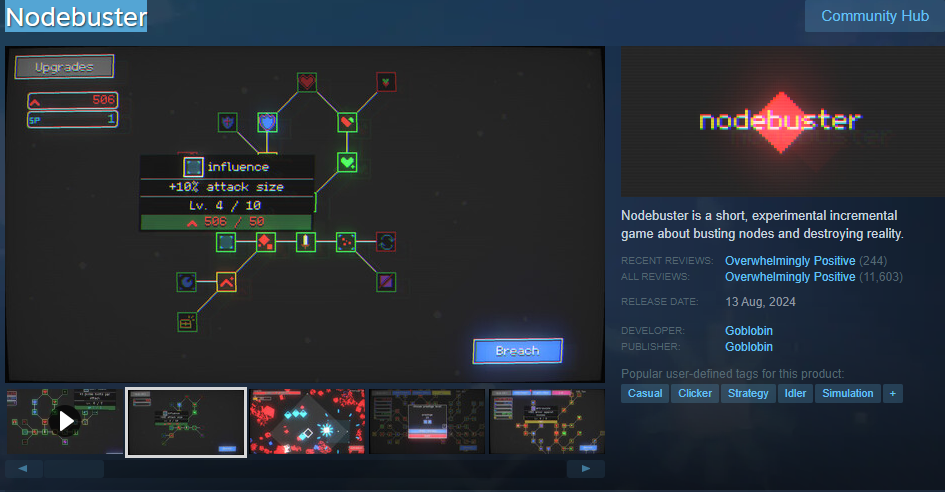Image resolution: width=945 pixels, height=492 pixels.
Task: Select the Idler tag
Action: click(796, 393)
